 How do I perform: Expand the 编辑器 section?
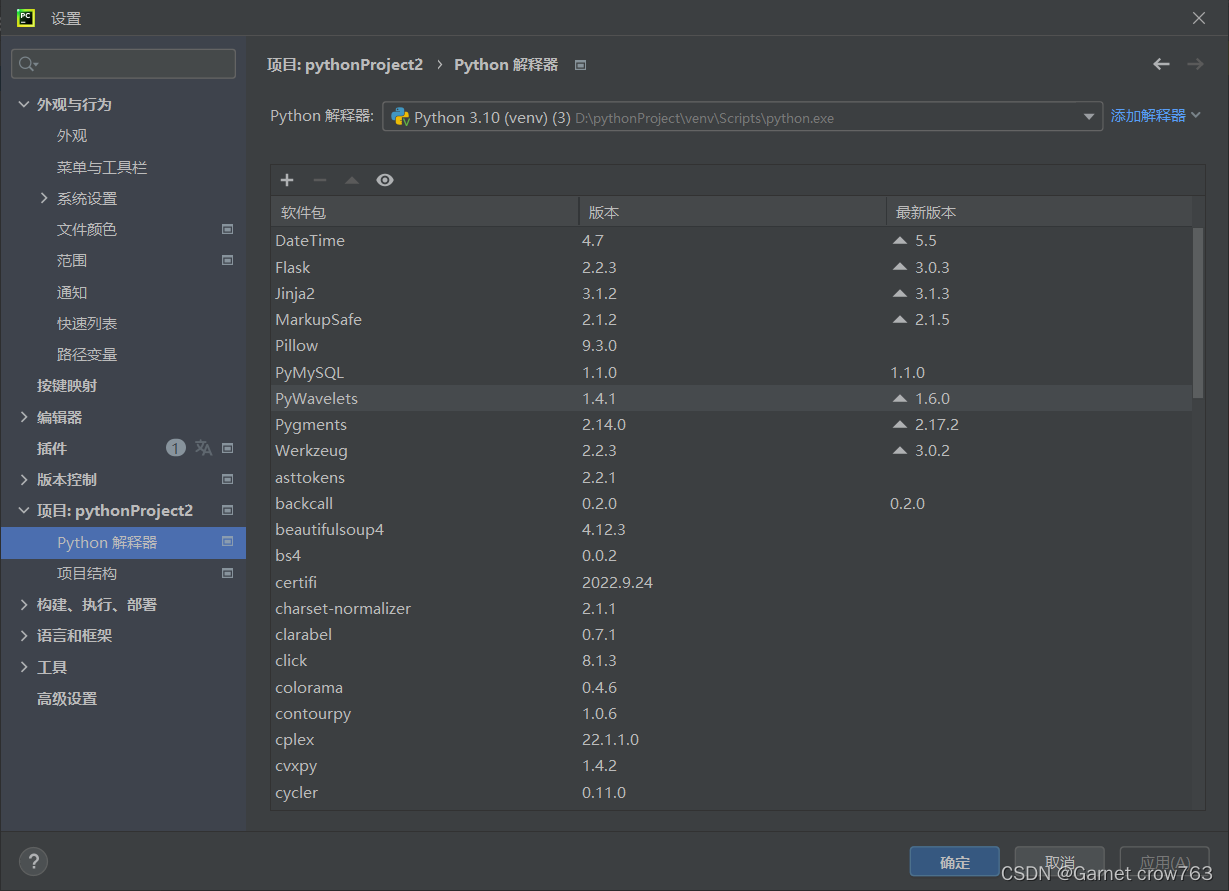pos(24,417)
